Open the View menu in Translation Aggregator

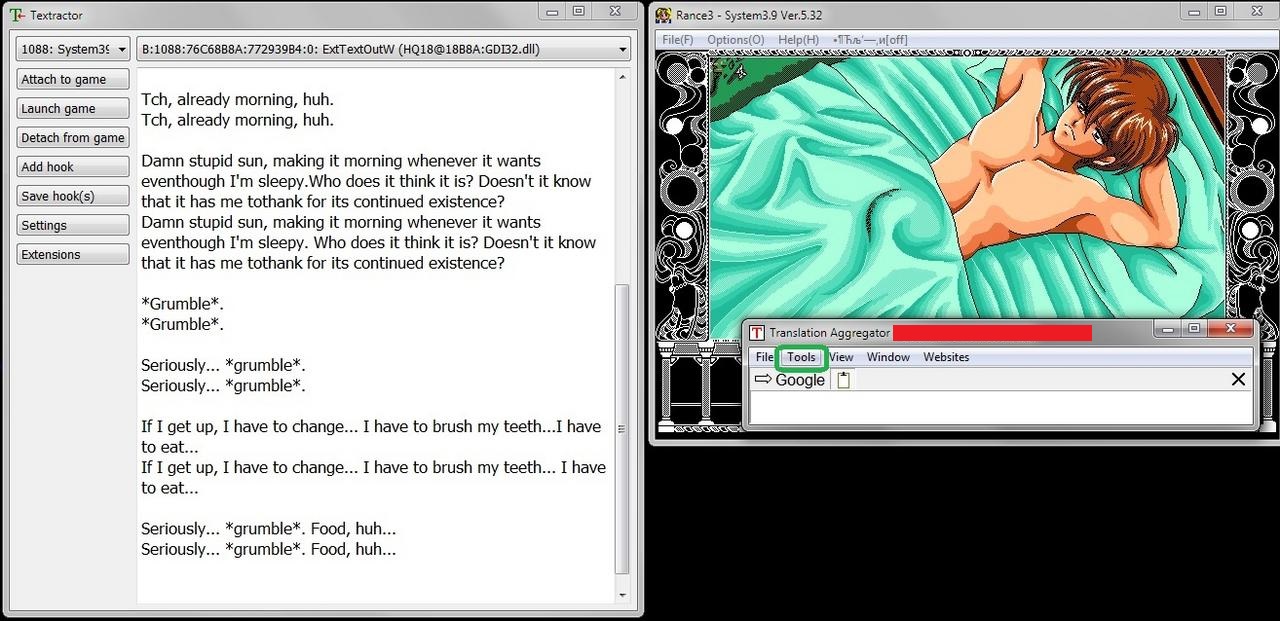click(841, 357)
